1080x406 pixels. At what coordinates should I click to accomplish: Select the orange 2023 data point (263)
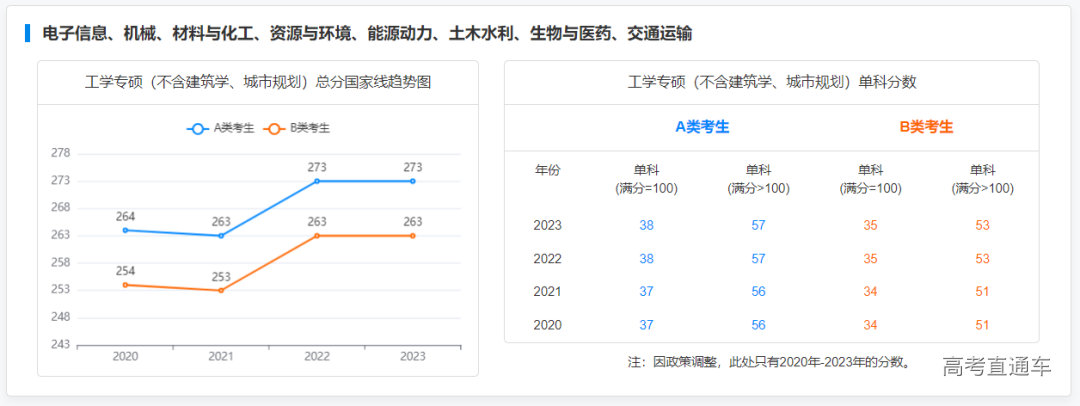(x=413, y=236)
